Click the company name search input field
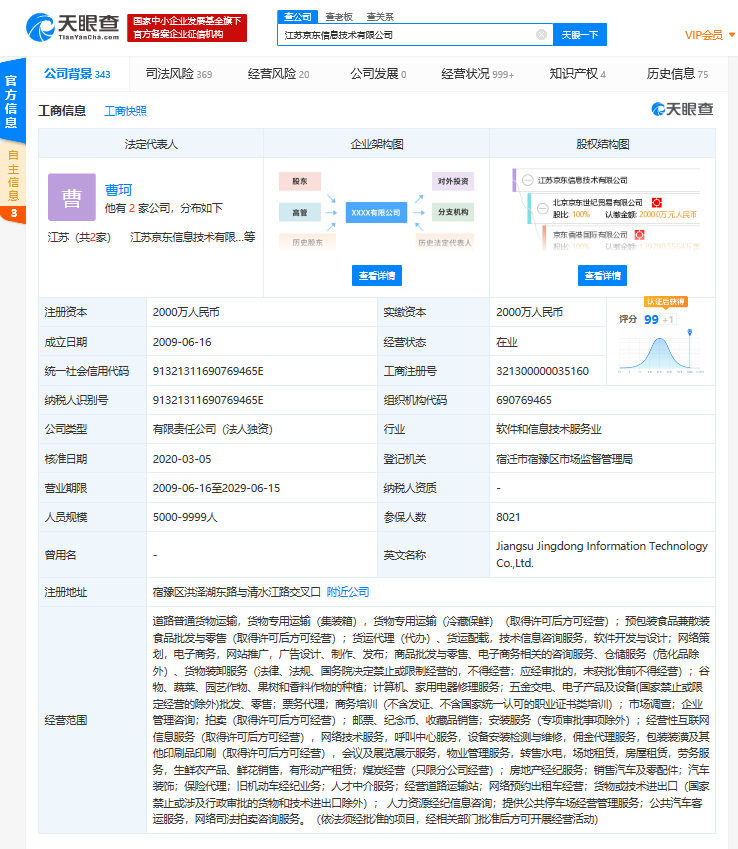The height and width of the screenshot is (849, 738). click(x=406, y=35)
